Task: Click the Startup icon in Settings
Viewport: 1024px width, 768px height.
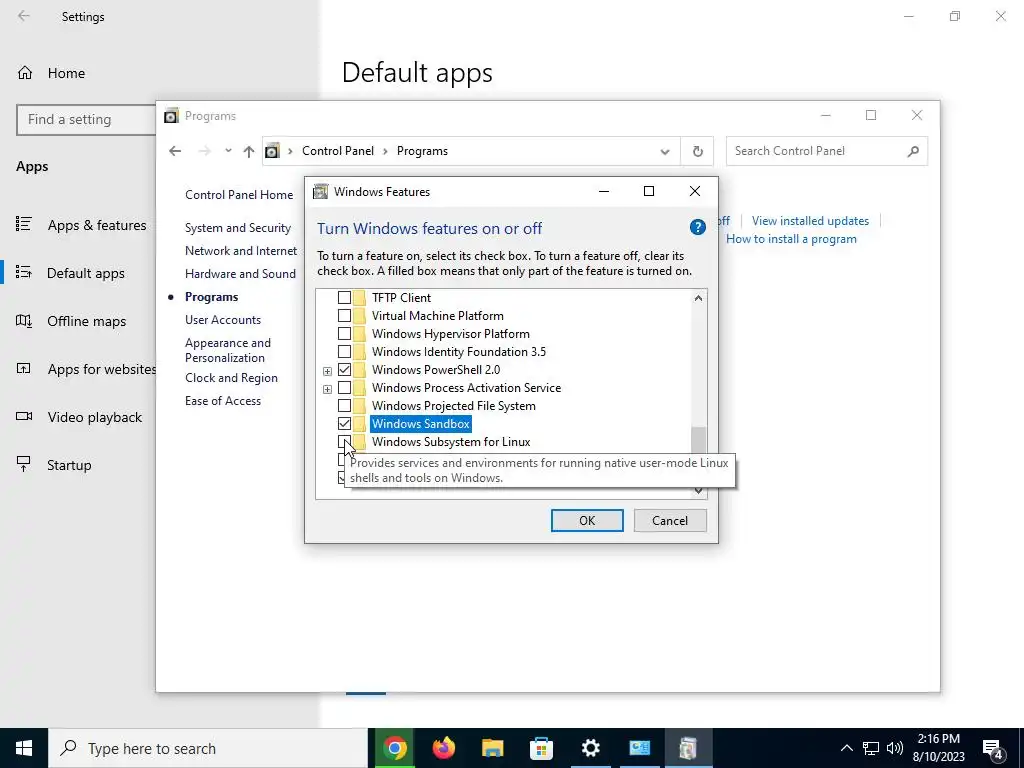Action: coord(24,464)
